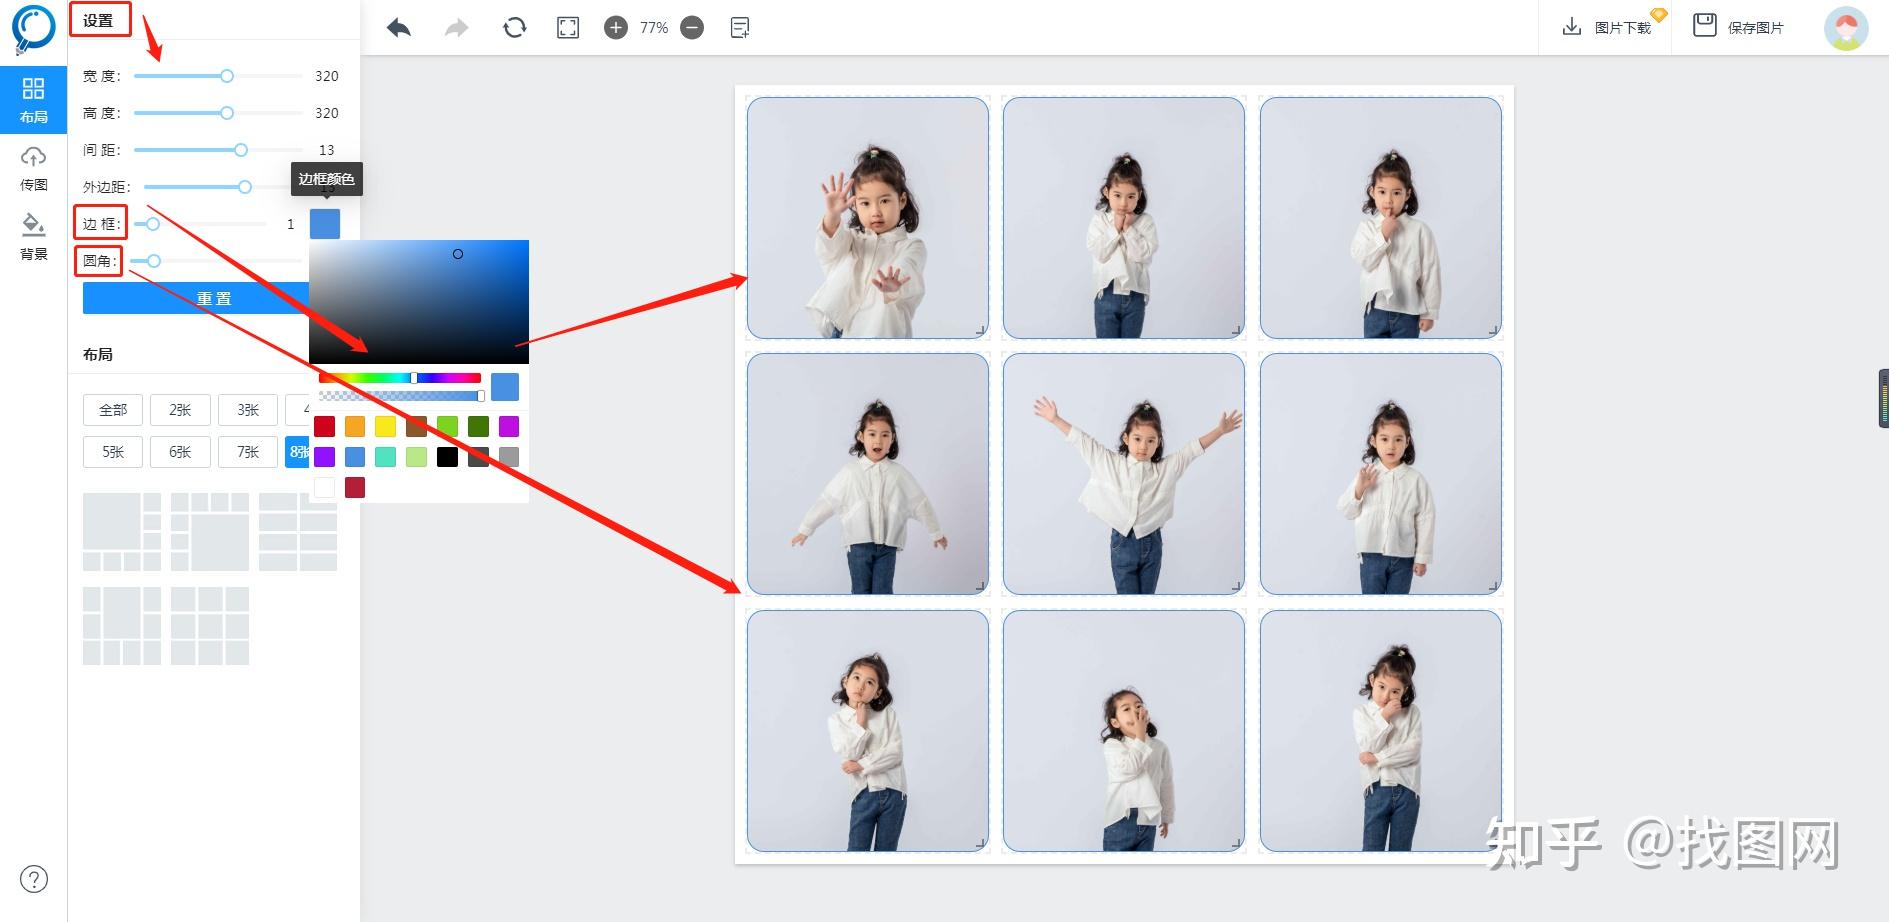
Task: Pick the turquoise preset color
Action: click(386, 457)
